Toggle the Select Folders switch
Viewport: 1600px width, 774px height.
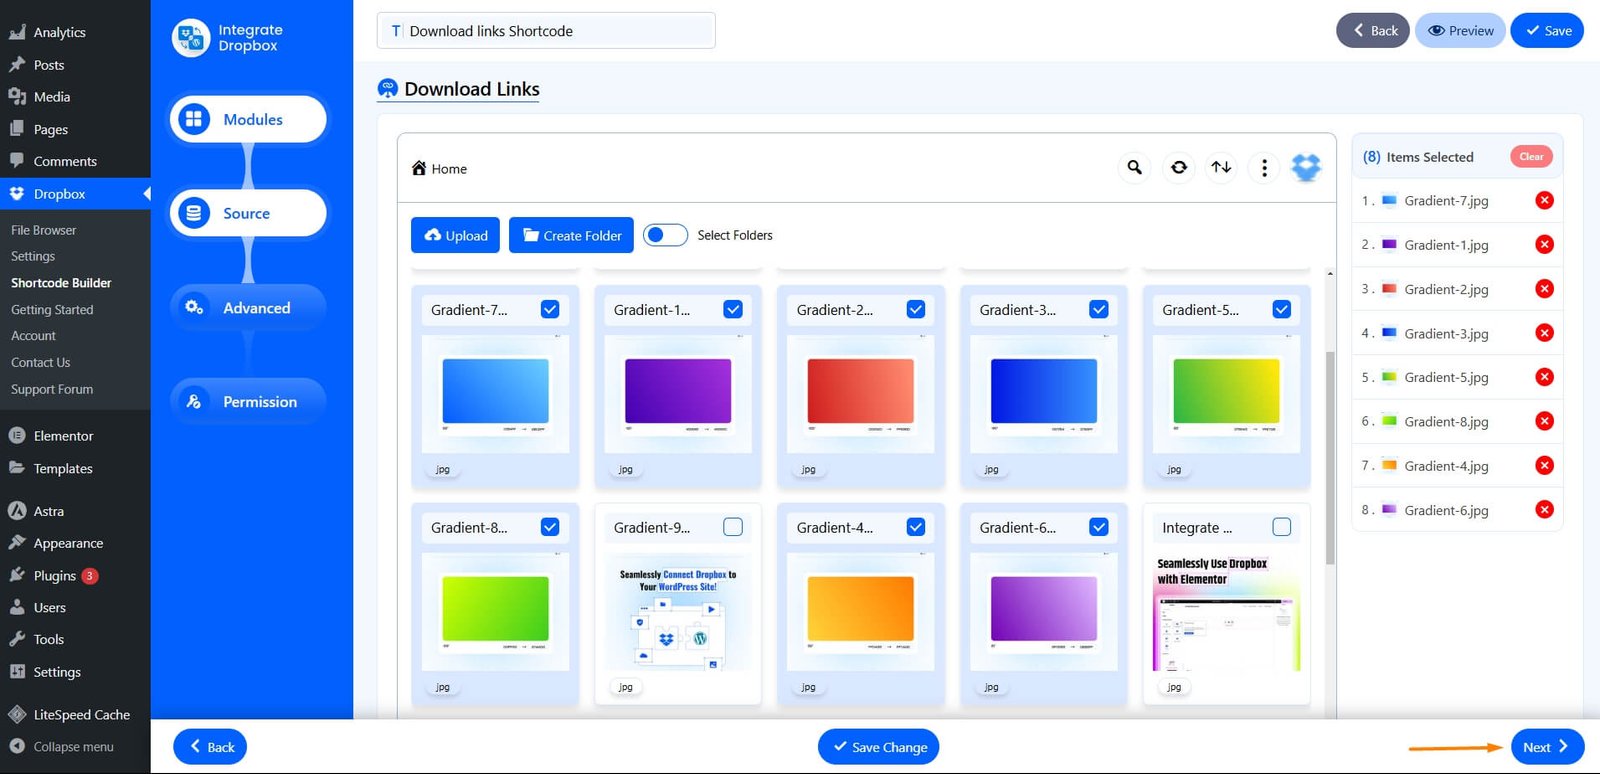coord(665,235)
